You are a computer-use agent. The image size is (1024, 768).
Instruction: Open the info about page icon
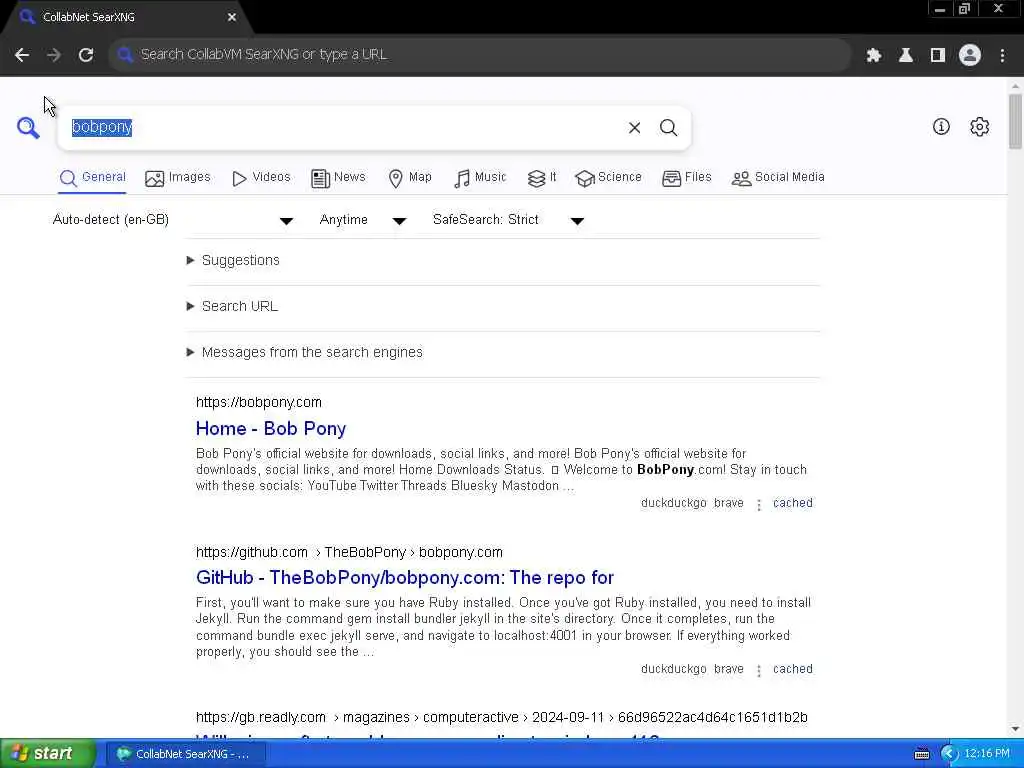click(941, 127)
